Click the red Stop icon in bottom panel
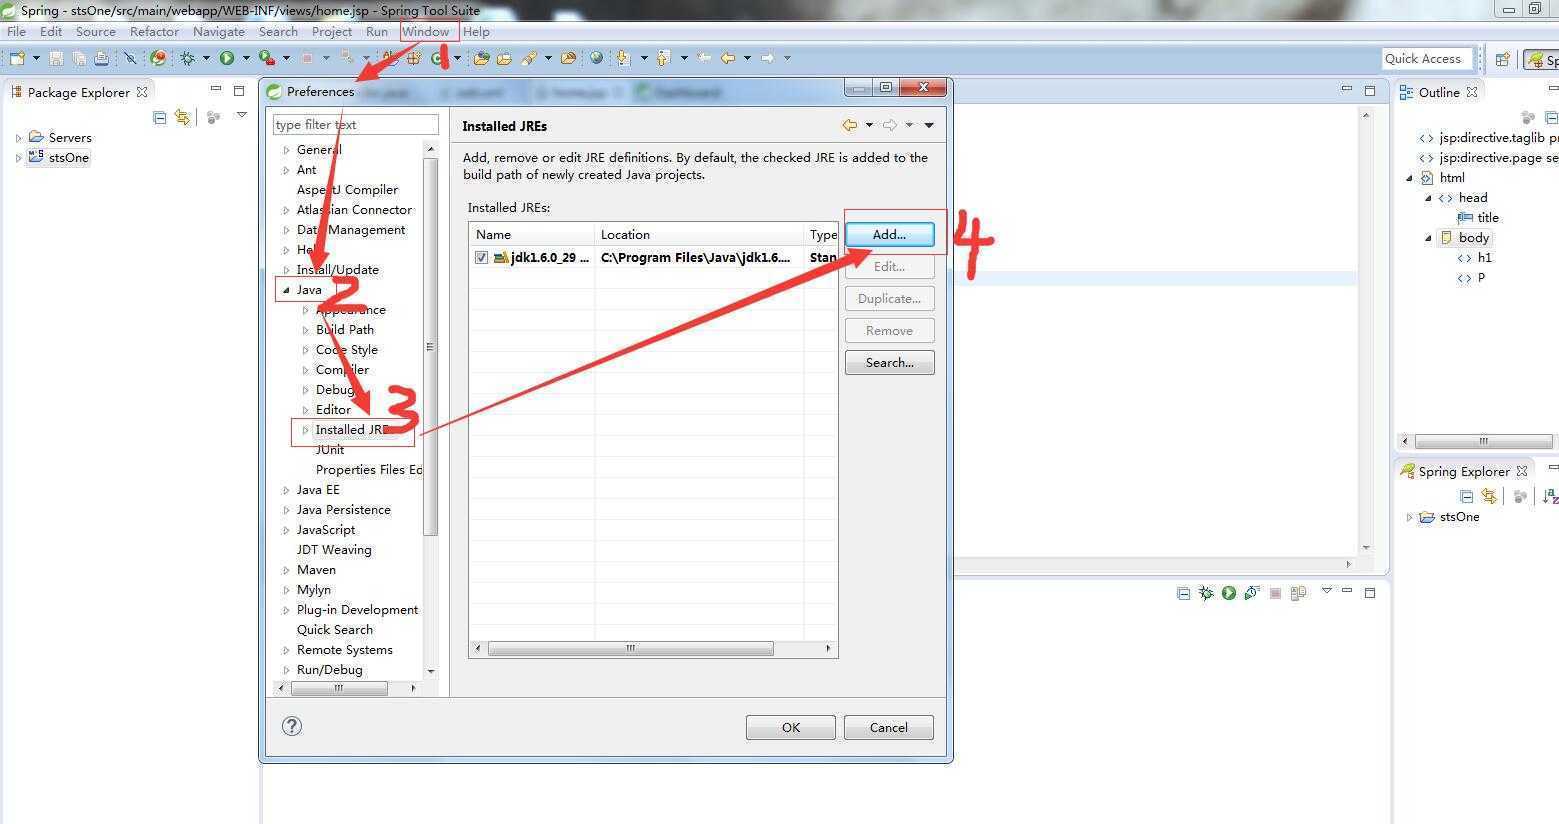This screenshot has width=1559, height=824. tap(1275, 593)
